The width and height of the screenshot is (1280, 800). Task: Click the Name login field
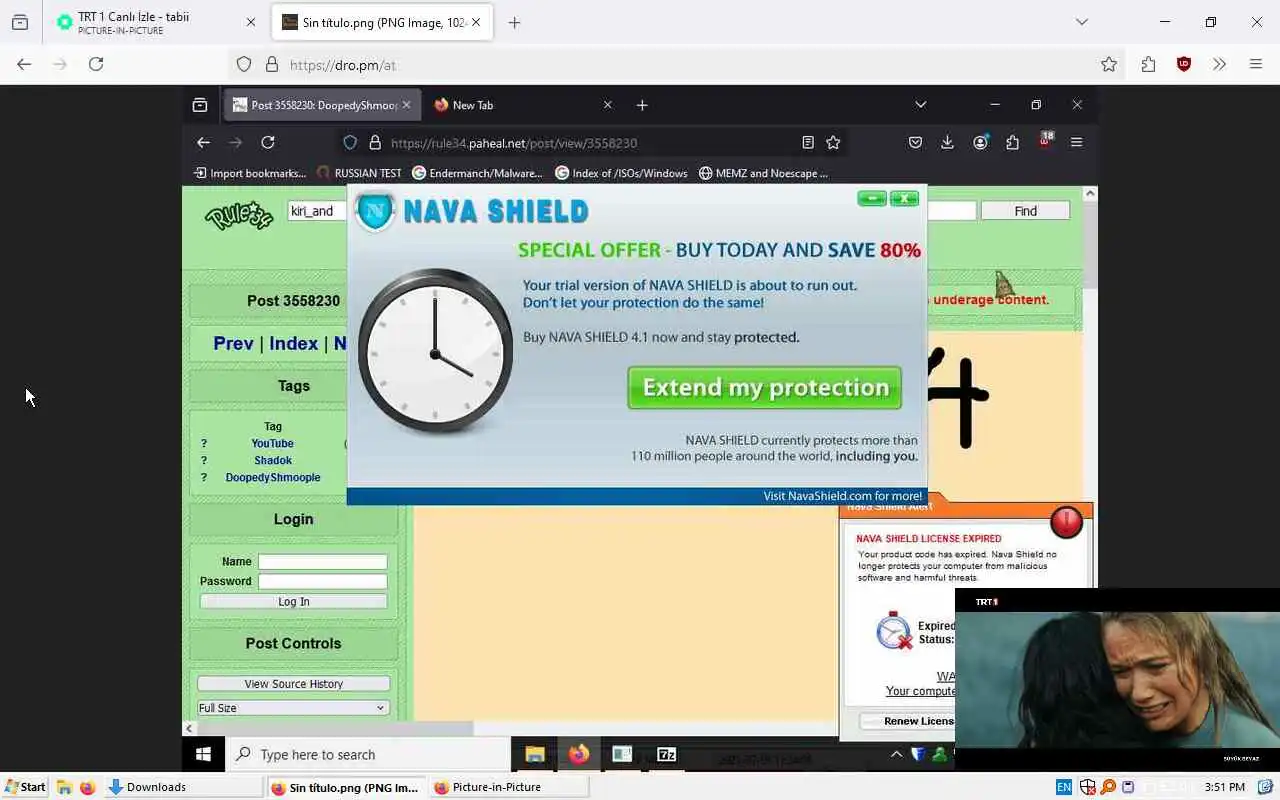322,562
